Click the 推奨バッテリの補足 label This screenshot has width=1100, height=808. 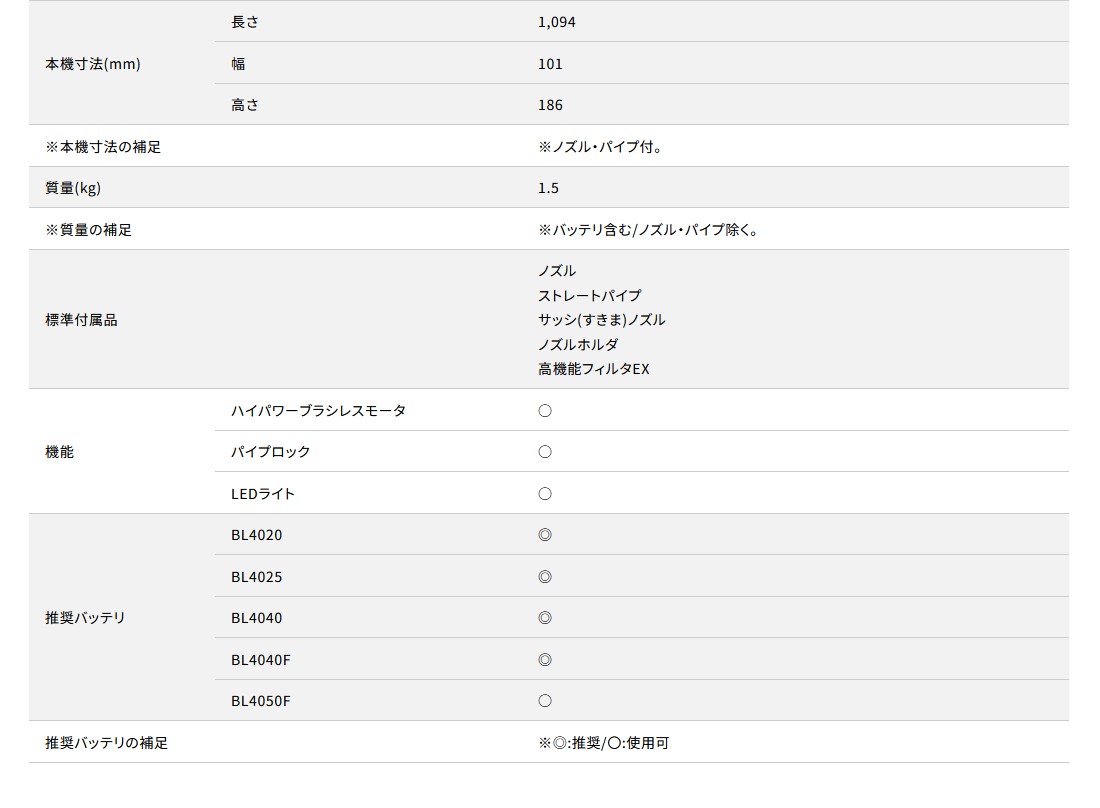pyautogui.click(x=107, y=743)
